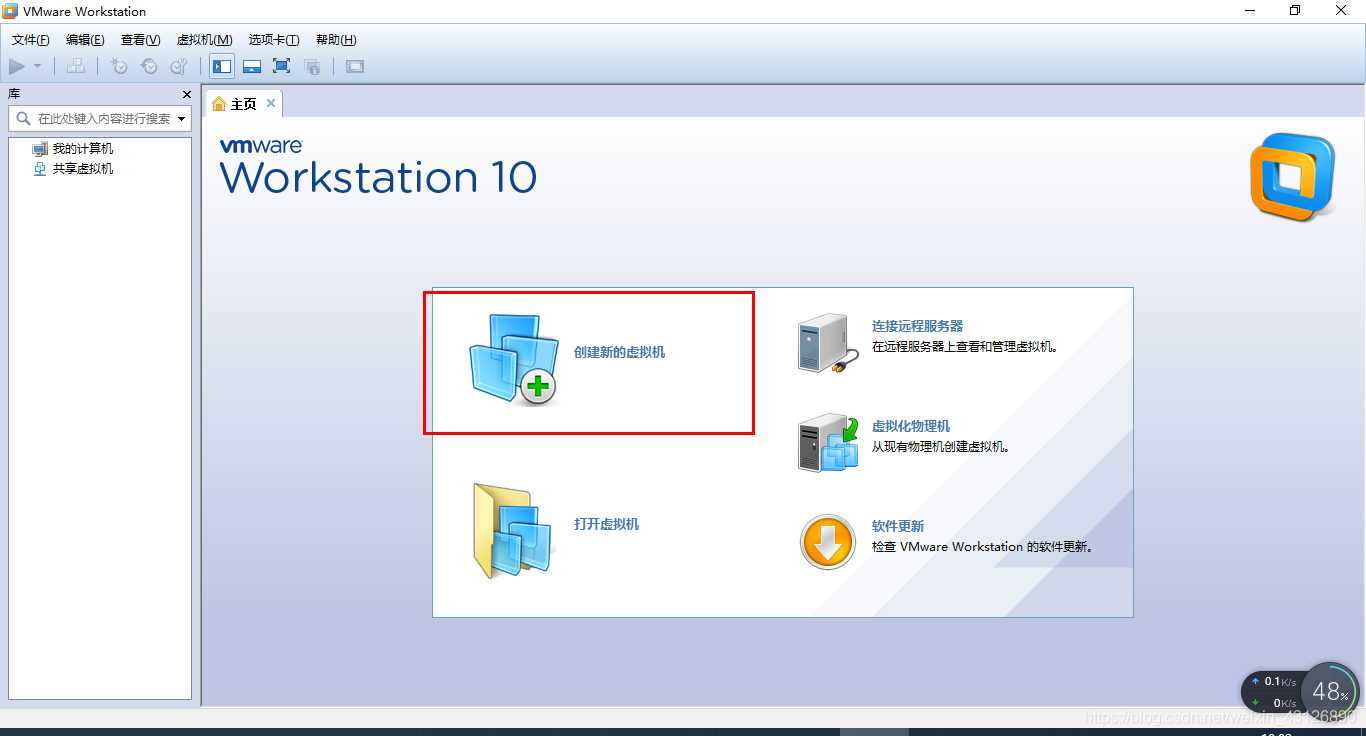Close the 库 library panel

coord(187,94)
